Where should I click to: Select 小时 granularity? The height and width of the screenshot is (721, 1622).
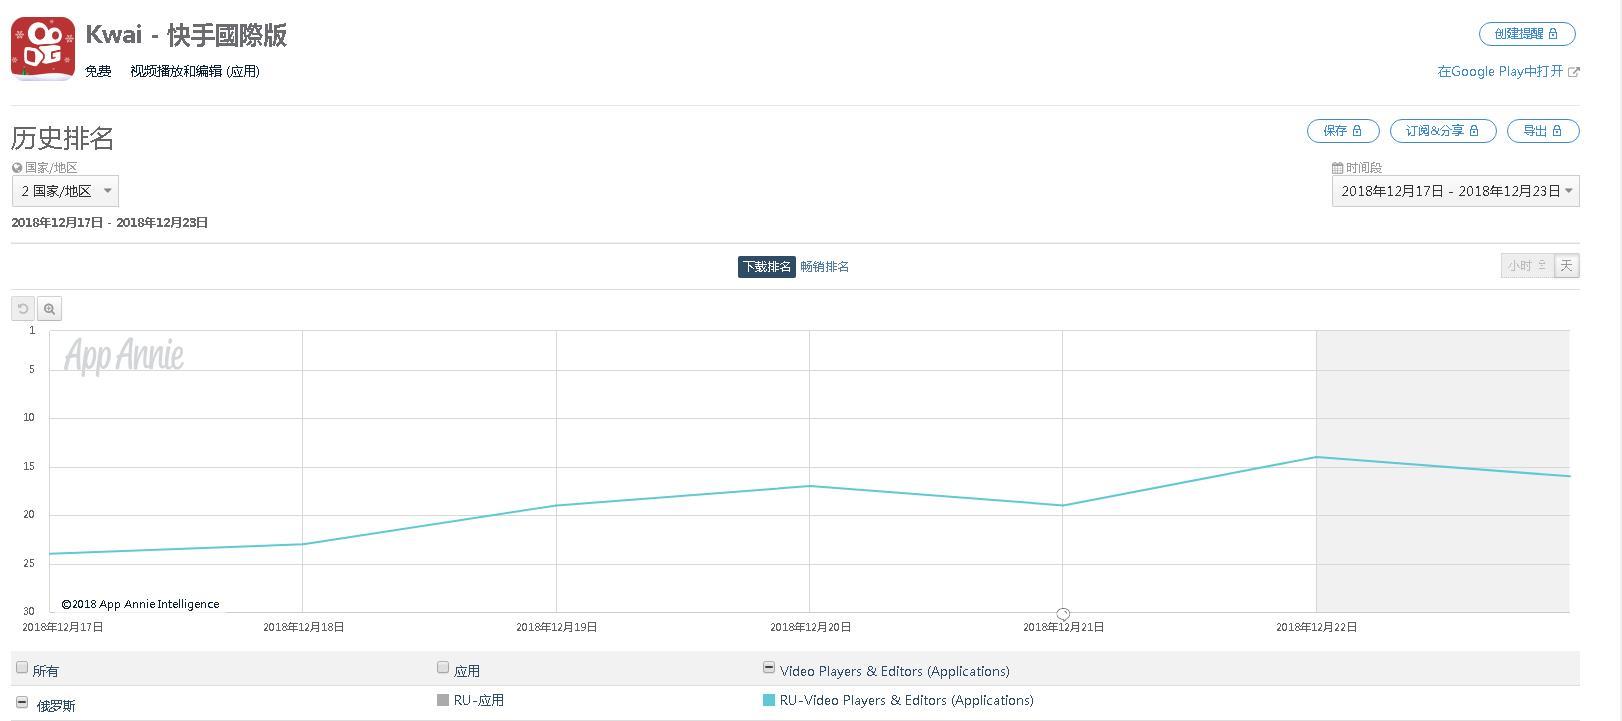click(1527, 266)
